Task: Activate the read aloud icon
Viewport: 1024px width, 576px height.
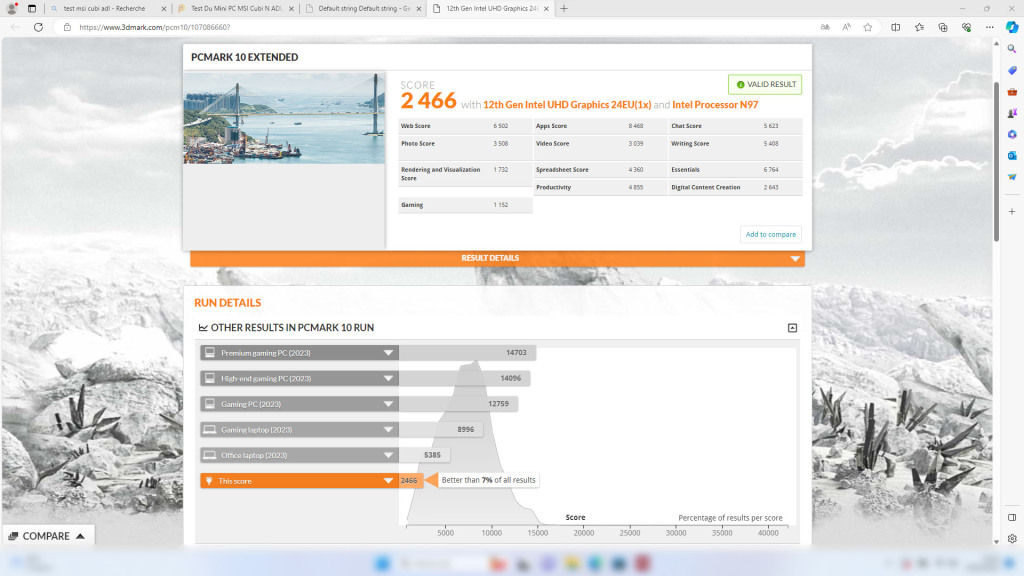Action: 846,27
